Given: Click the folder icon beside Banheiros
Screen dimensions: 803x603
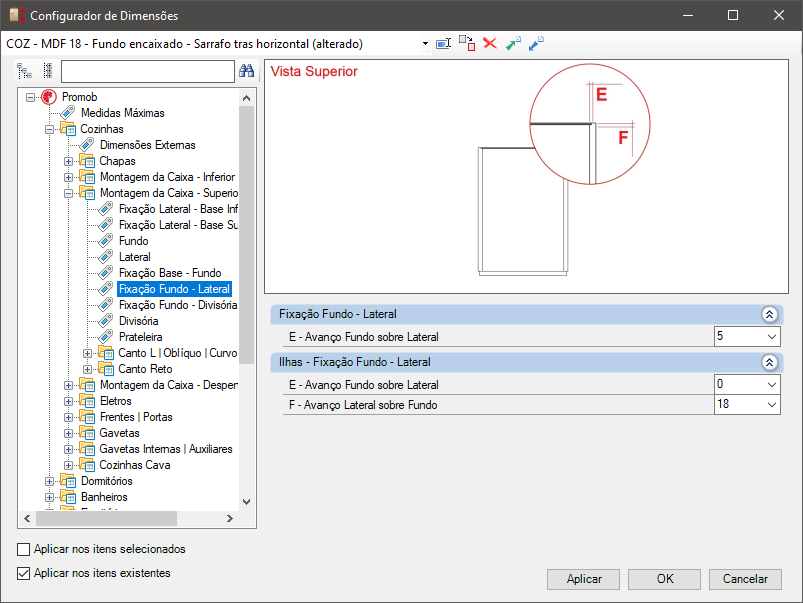Looking at the screenshot, I should [68, 497].
